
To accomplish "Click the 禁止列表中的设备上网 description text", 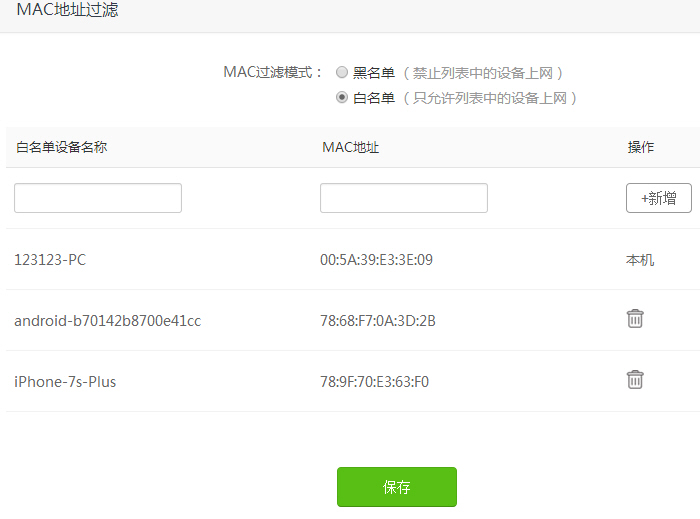I will (483, 73).
